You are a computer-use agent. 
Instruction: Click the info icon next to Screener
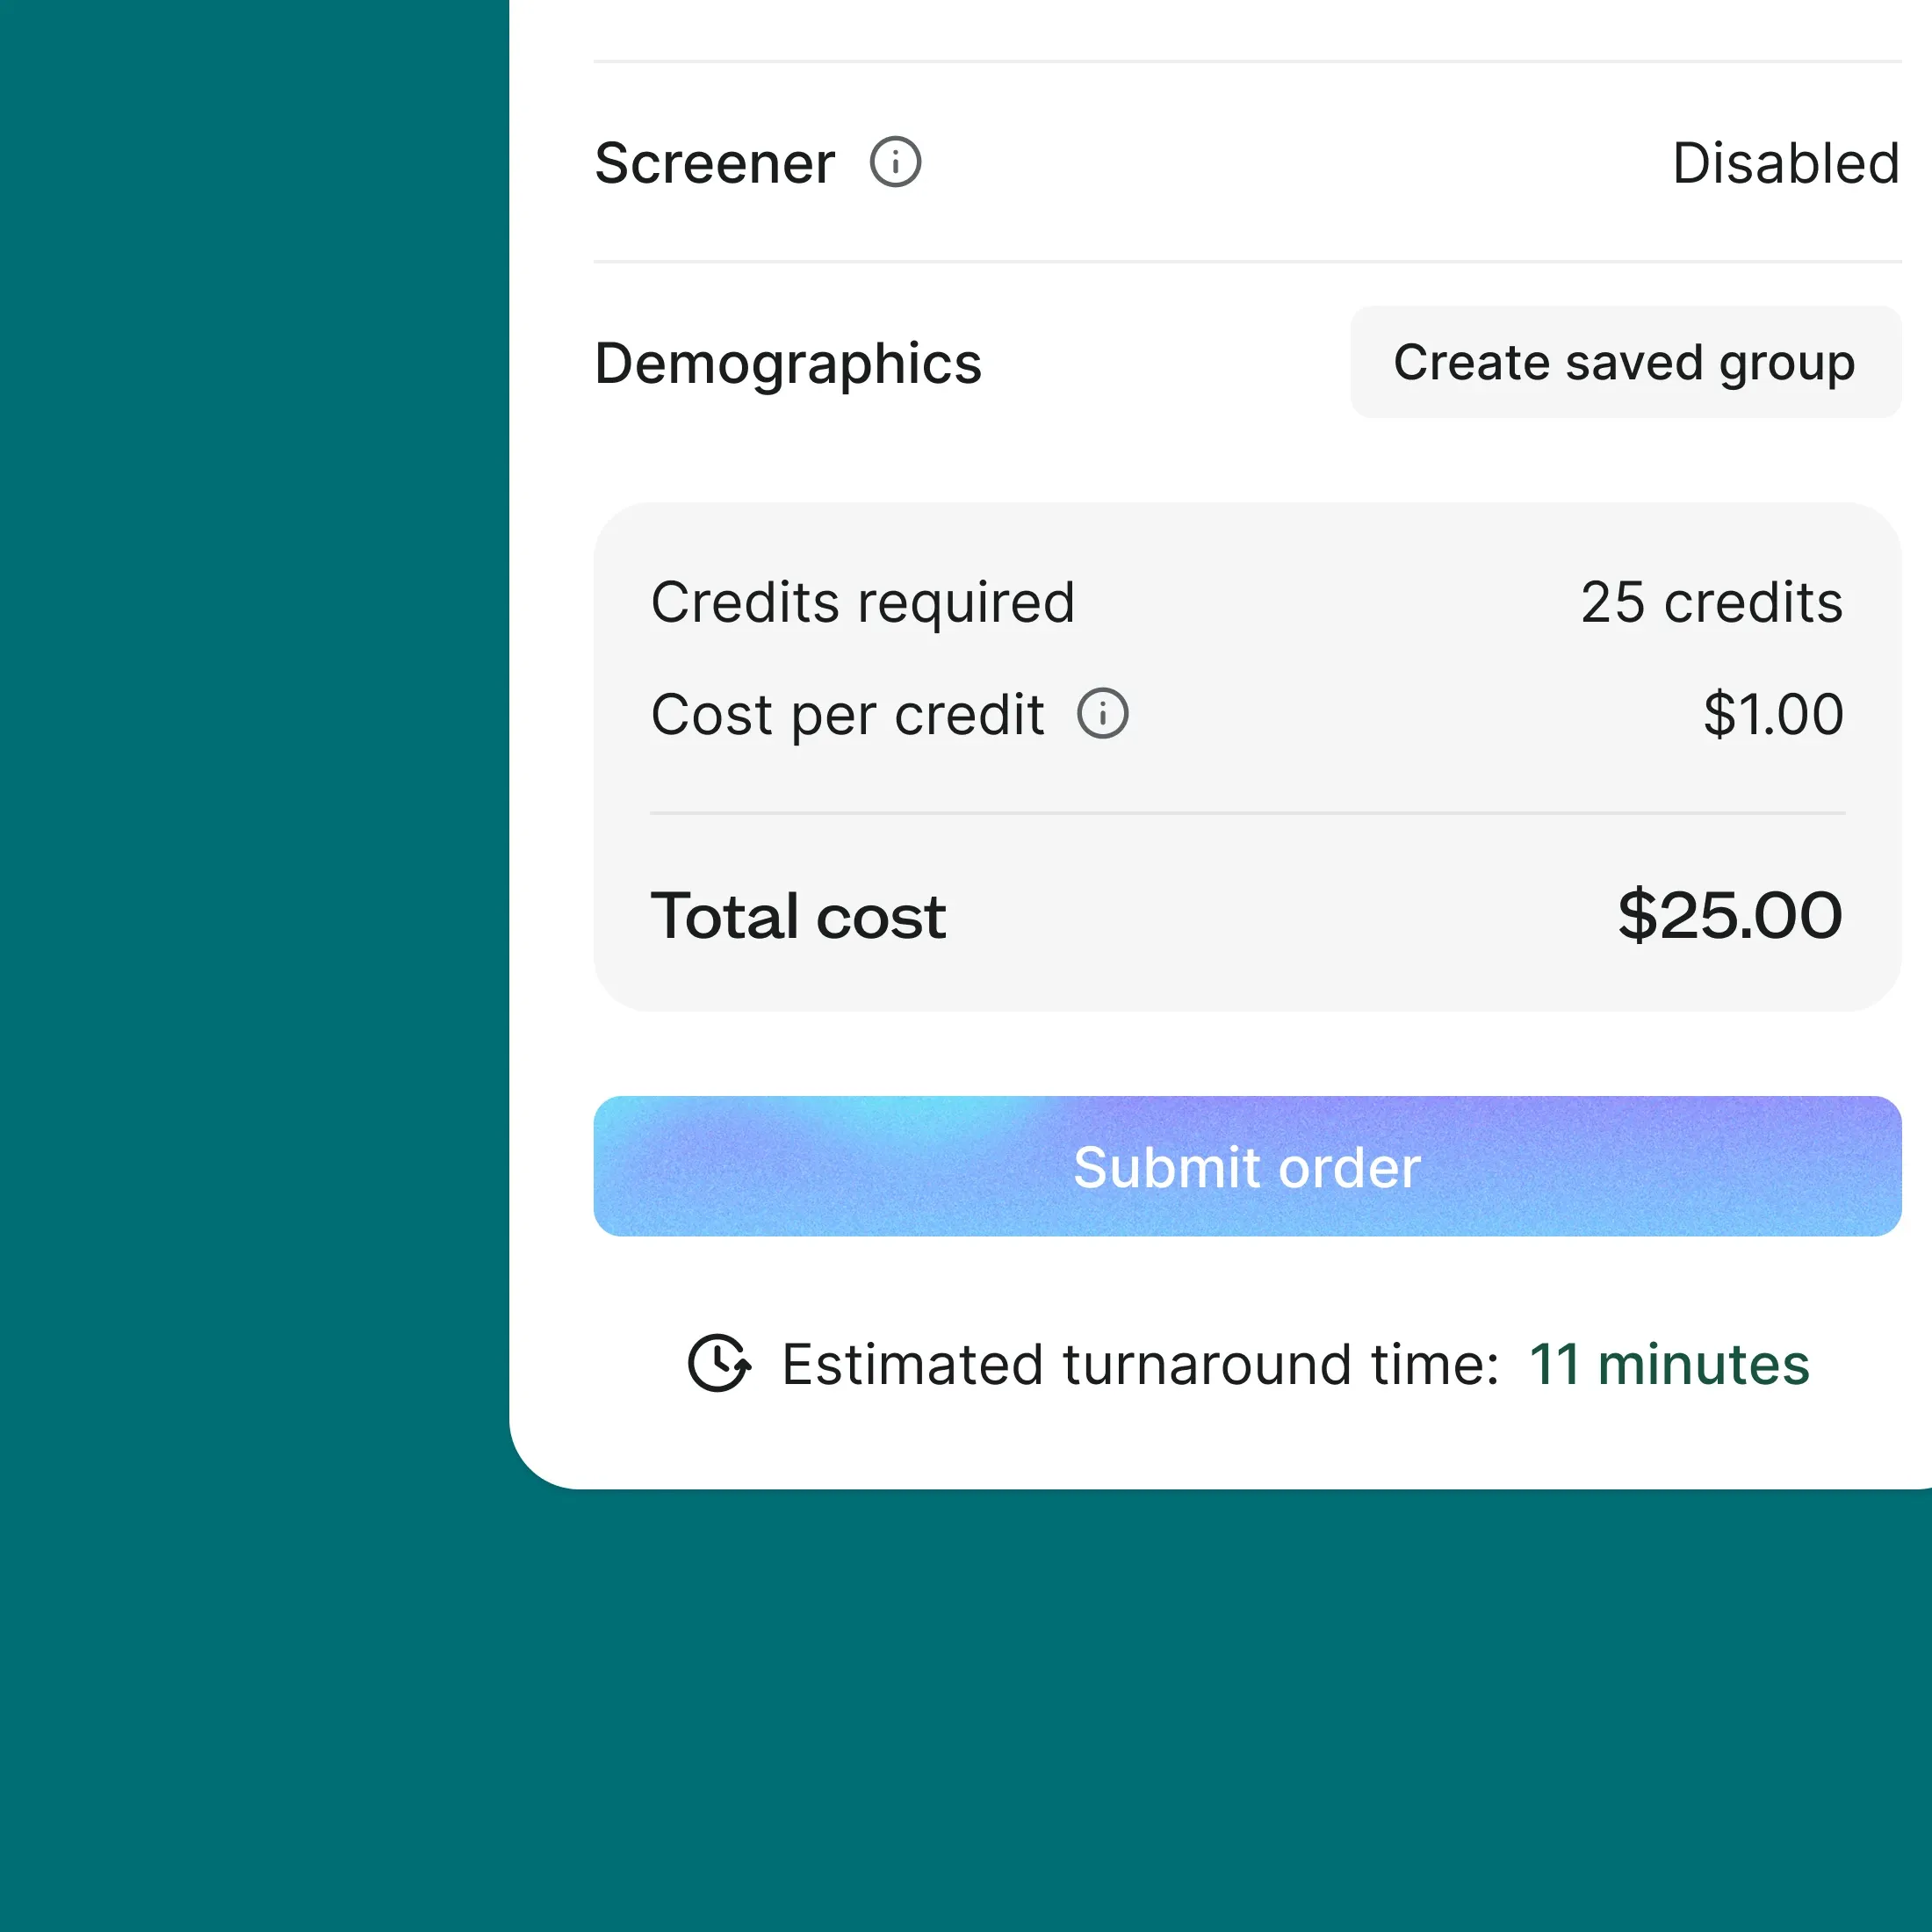point(895,162)
